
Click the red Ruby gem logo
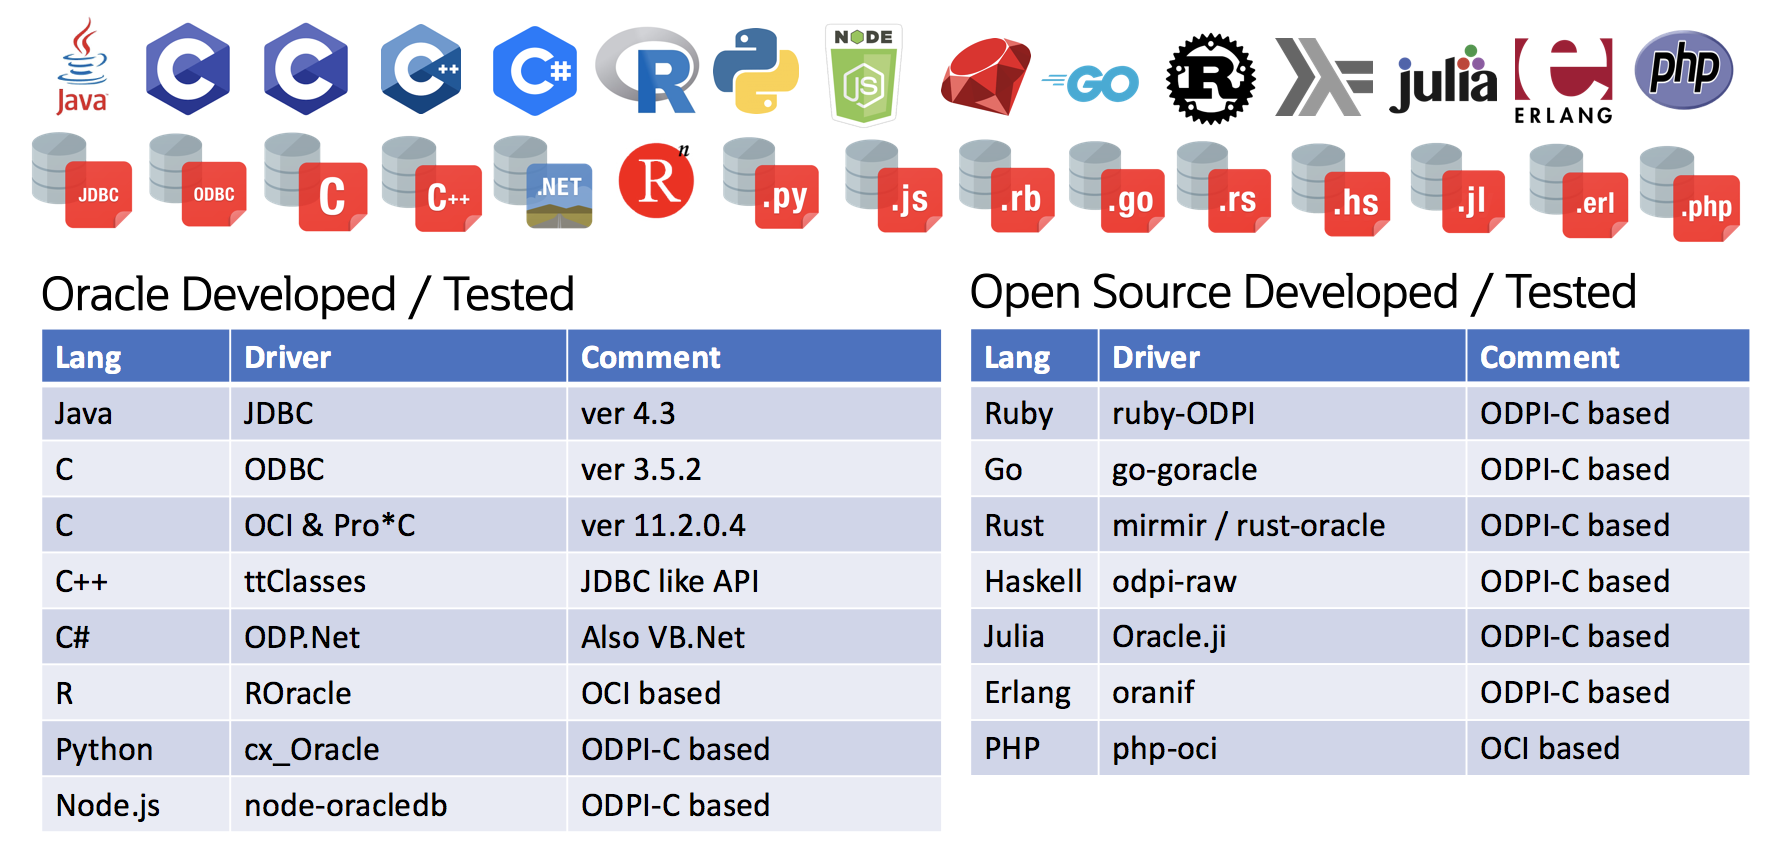click(x=985, y=76)
